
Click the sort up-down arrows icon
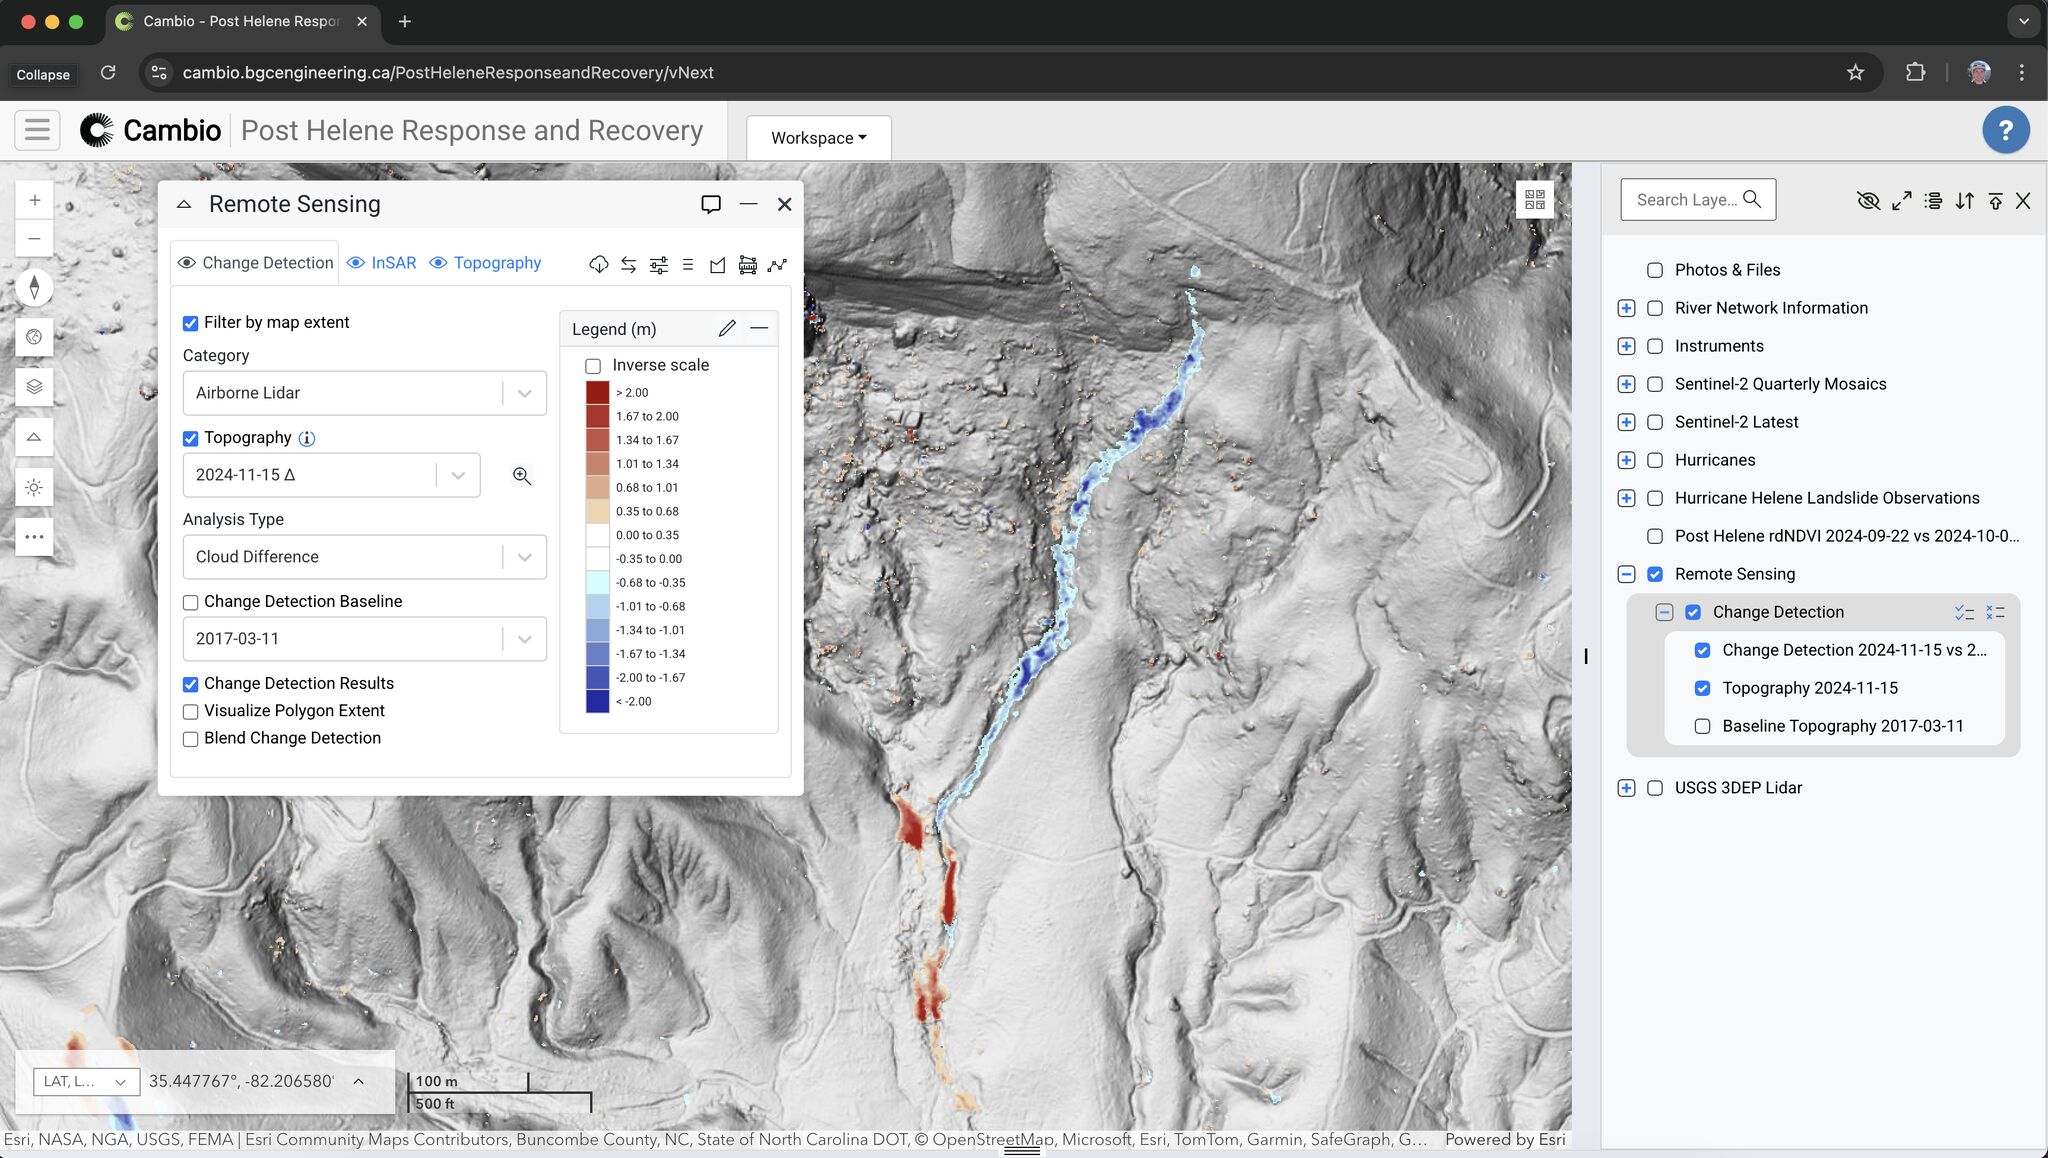[x=1964, y=201]
